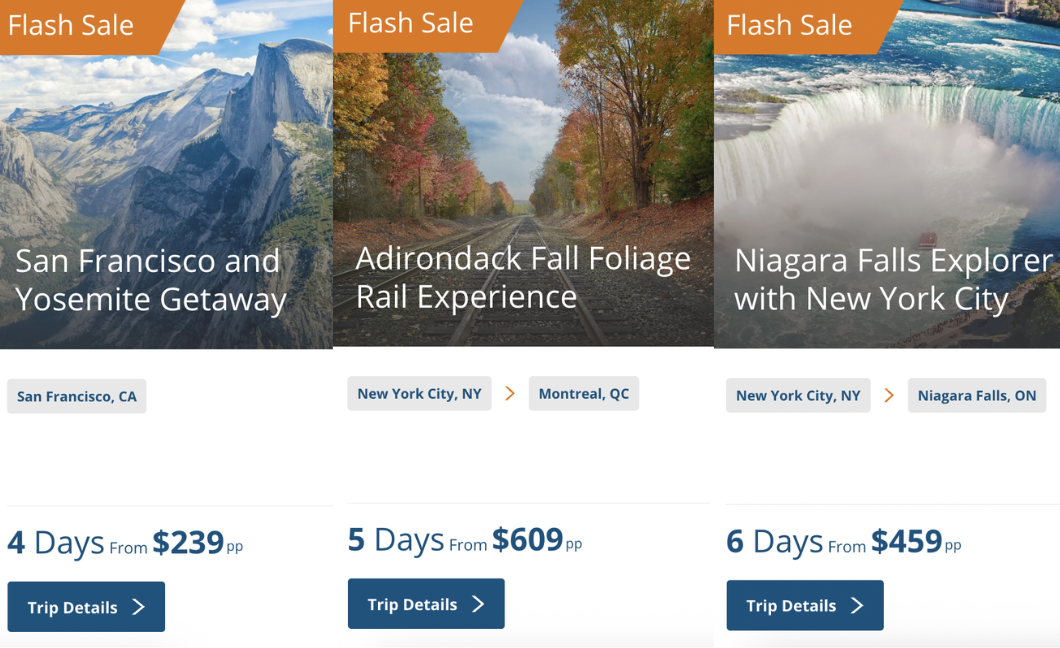Click Flash Sale banner on Niagara card
This screenshot has height=648, width=1060.
790,25
